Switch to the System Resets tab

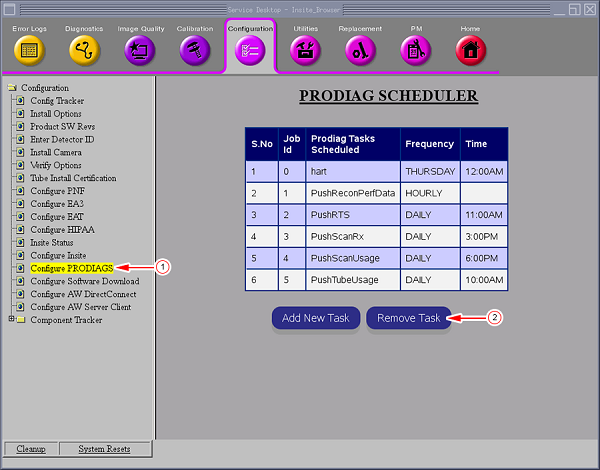(104, 449)
